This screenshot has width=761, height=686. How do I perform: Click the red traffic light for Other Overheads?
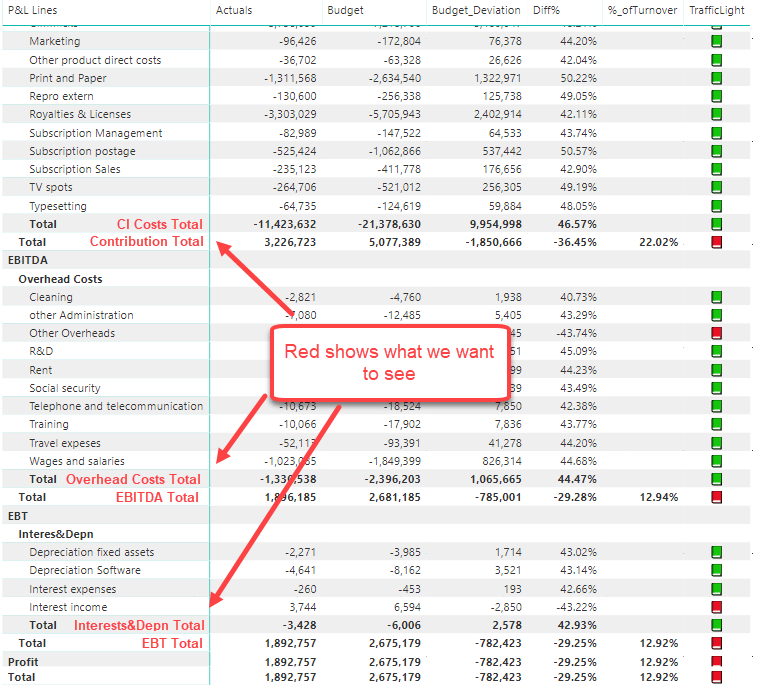716,333
